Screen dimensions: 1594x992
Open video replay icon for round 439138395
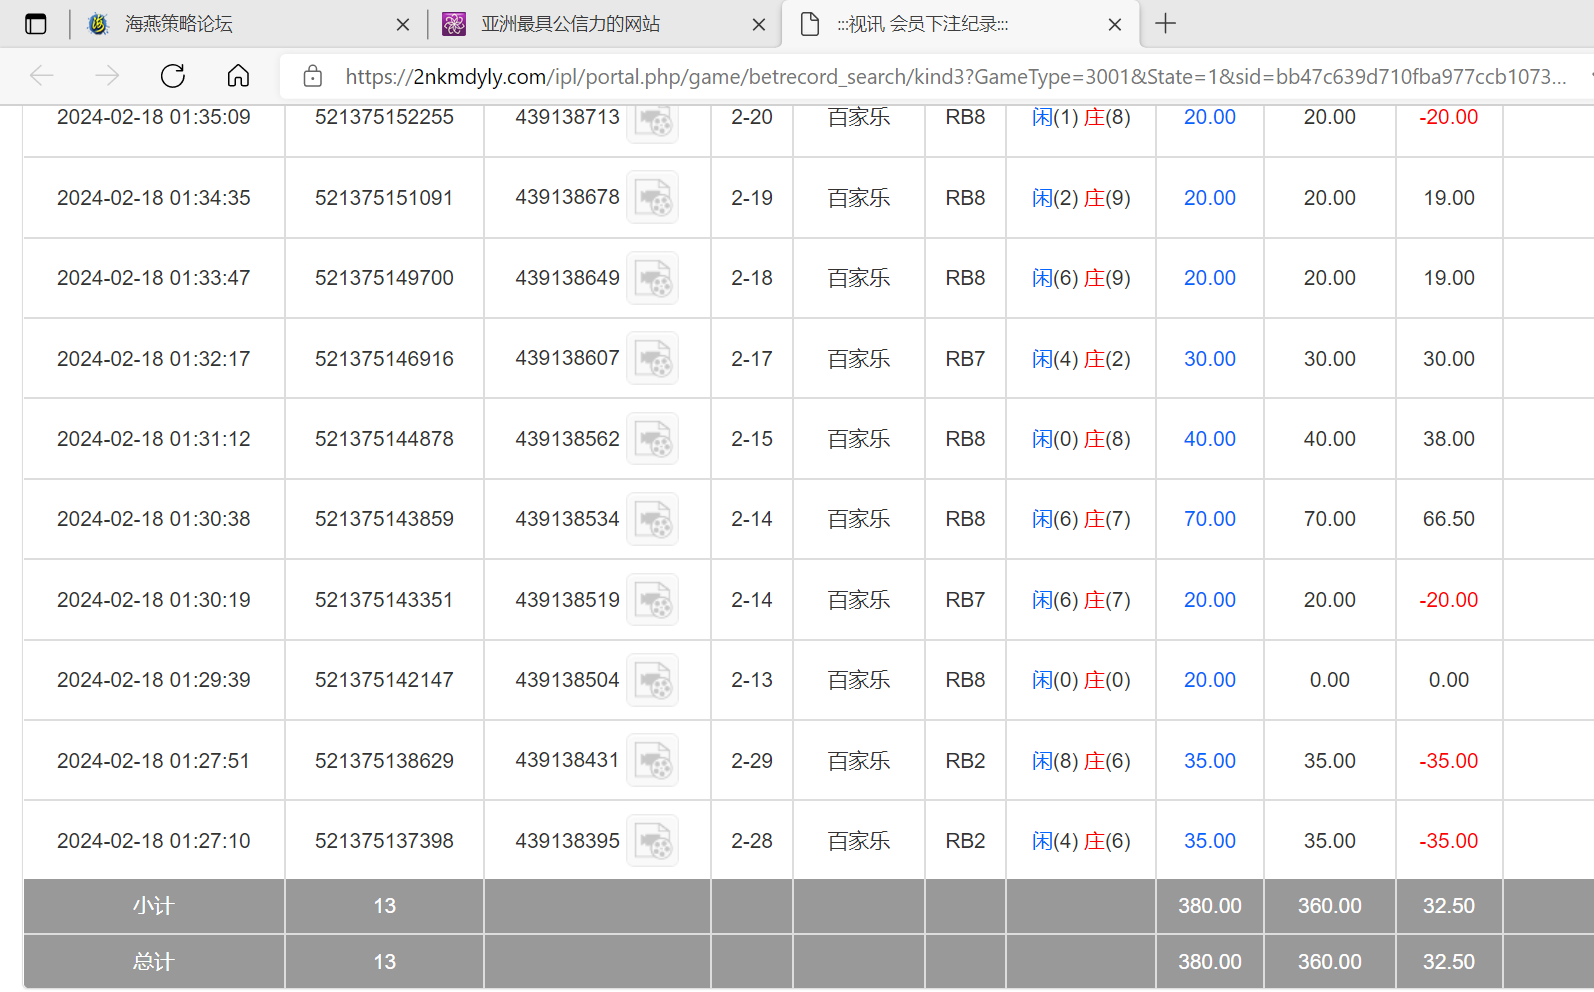[652, 841]
